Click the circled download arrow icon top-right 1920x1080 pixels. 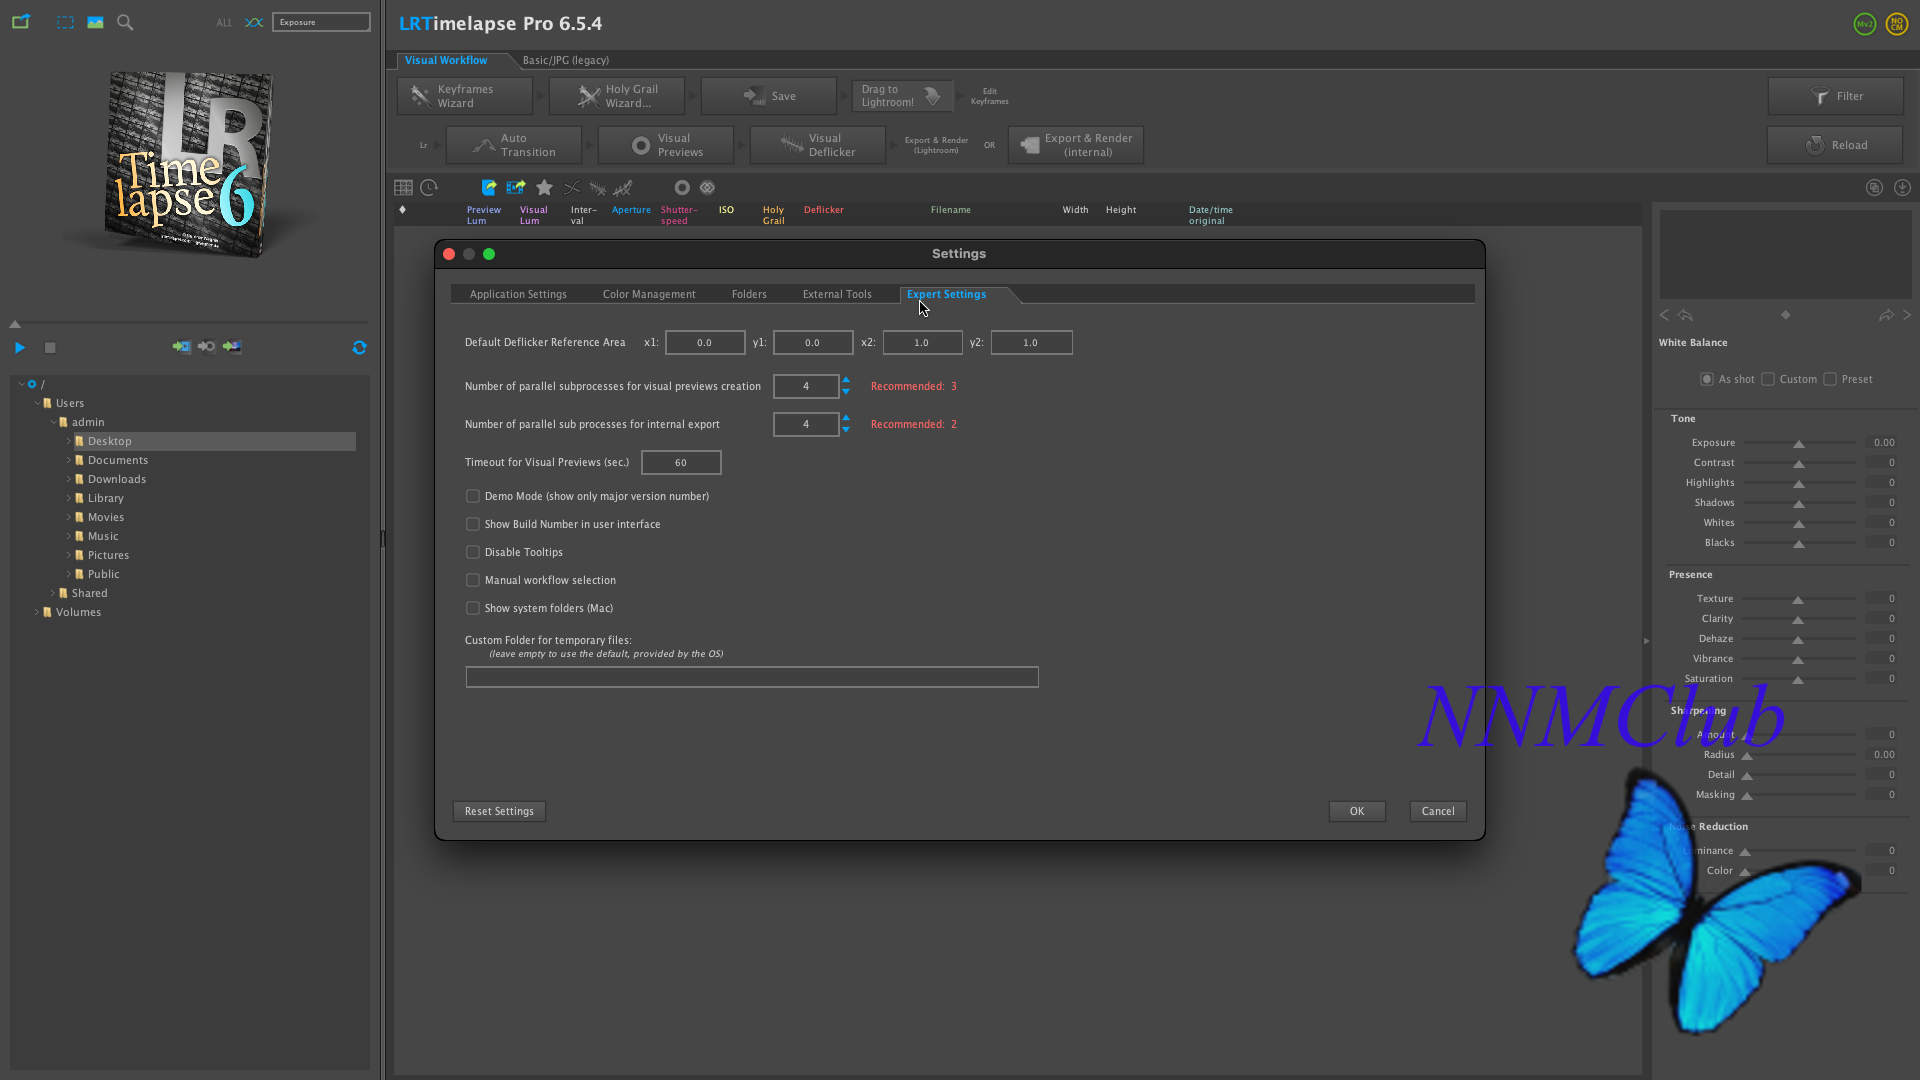[x=1902, y=187]
